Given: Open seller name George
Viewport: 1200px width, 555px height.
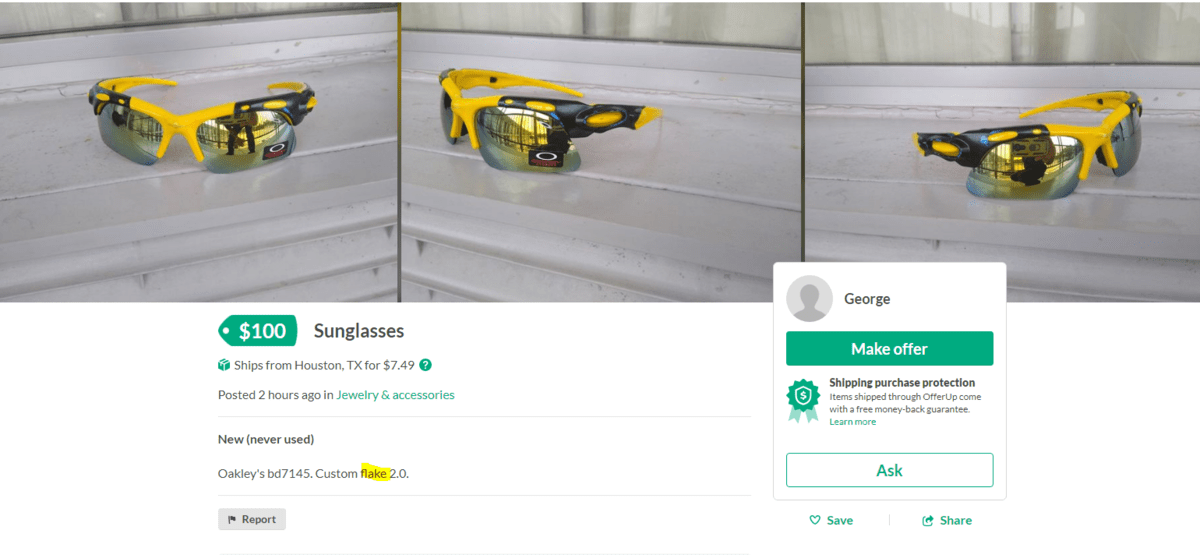Looking at the screenshot, I should tap(867, 299).
